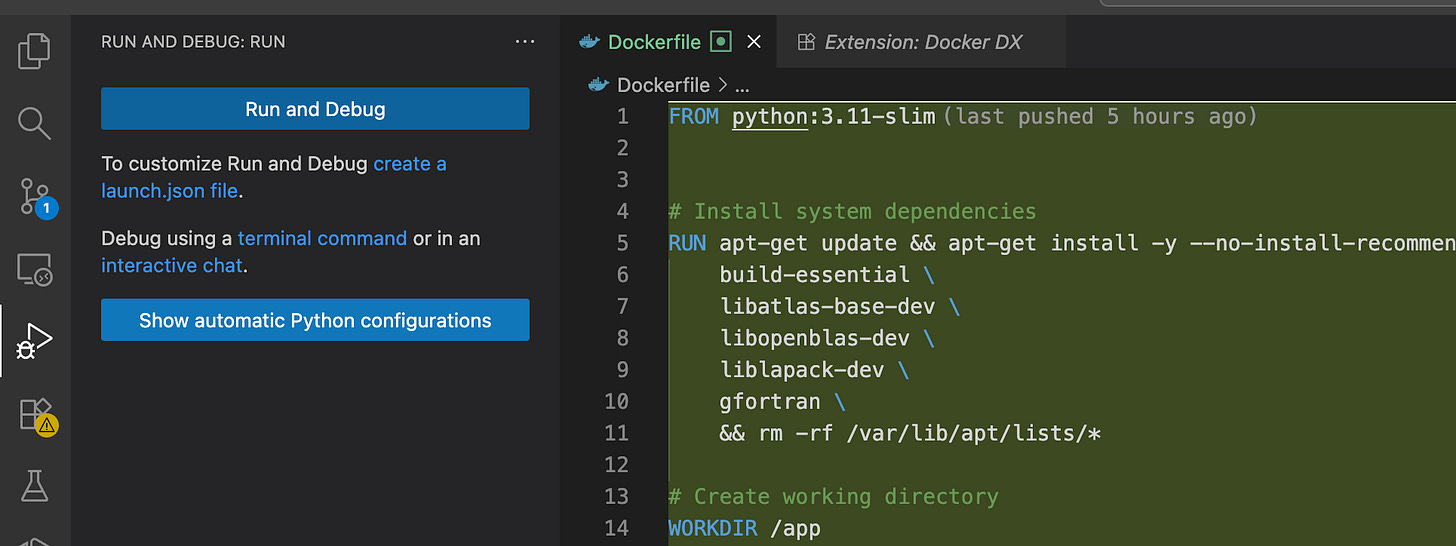Screen dimensions: 1456x546
Task: Click the green modified indicator on Dockerfile tab
Action: pos(720,42)
